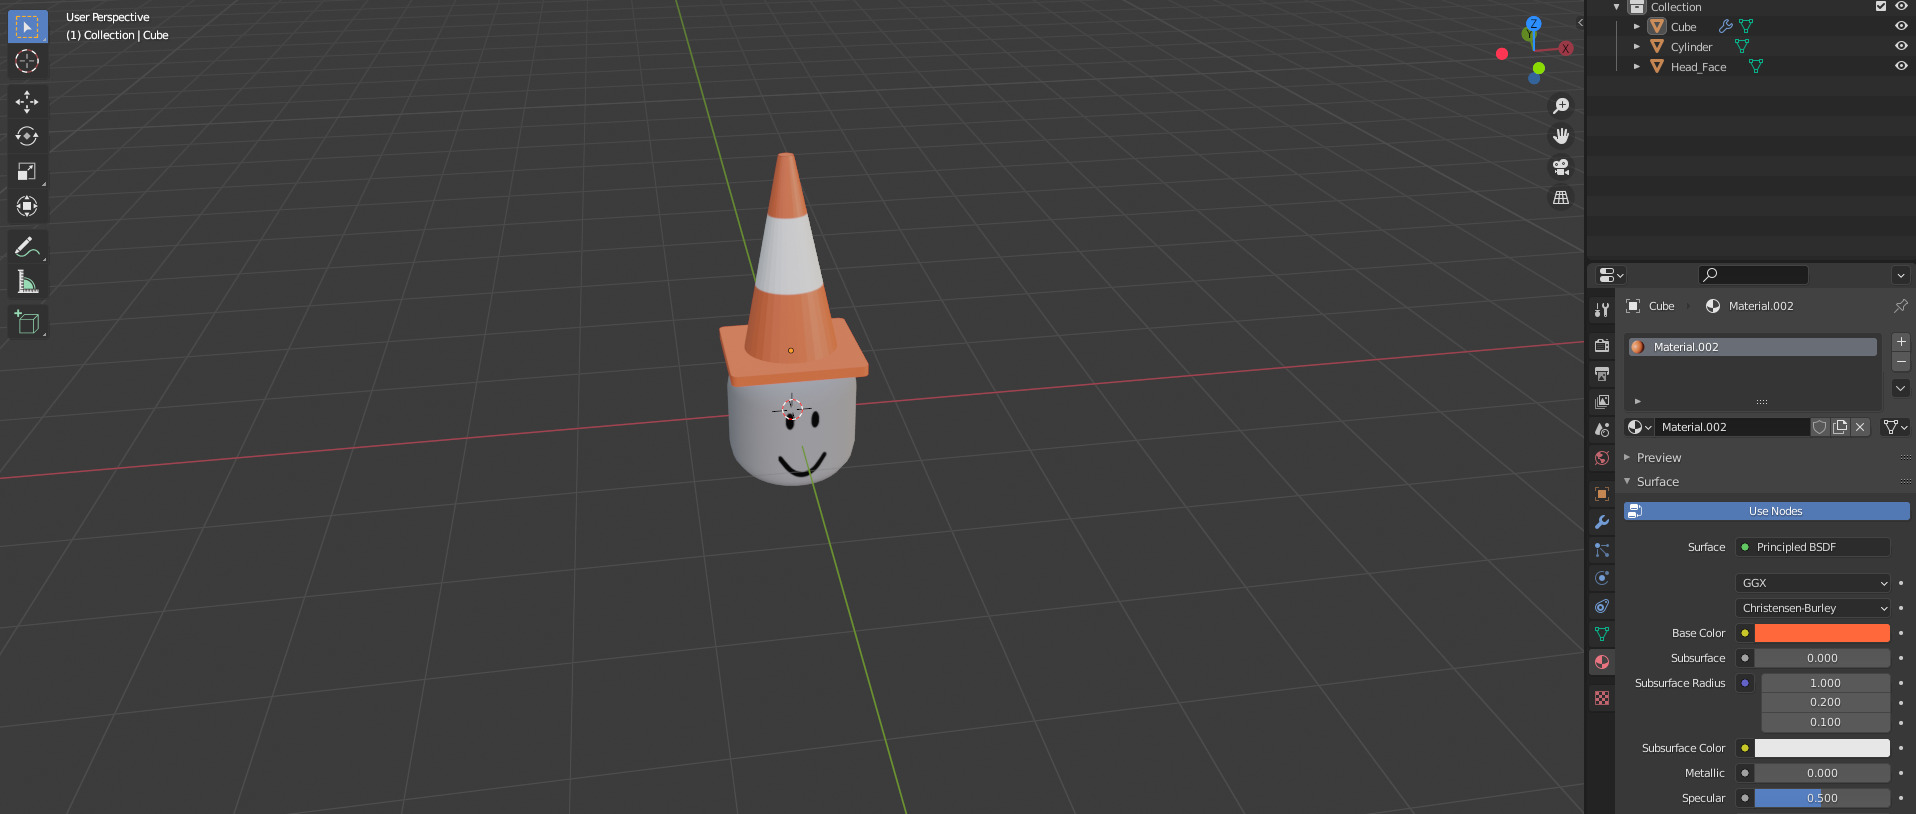
Task: Open the properties options dropdown beside search
Action: 1900,275
